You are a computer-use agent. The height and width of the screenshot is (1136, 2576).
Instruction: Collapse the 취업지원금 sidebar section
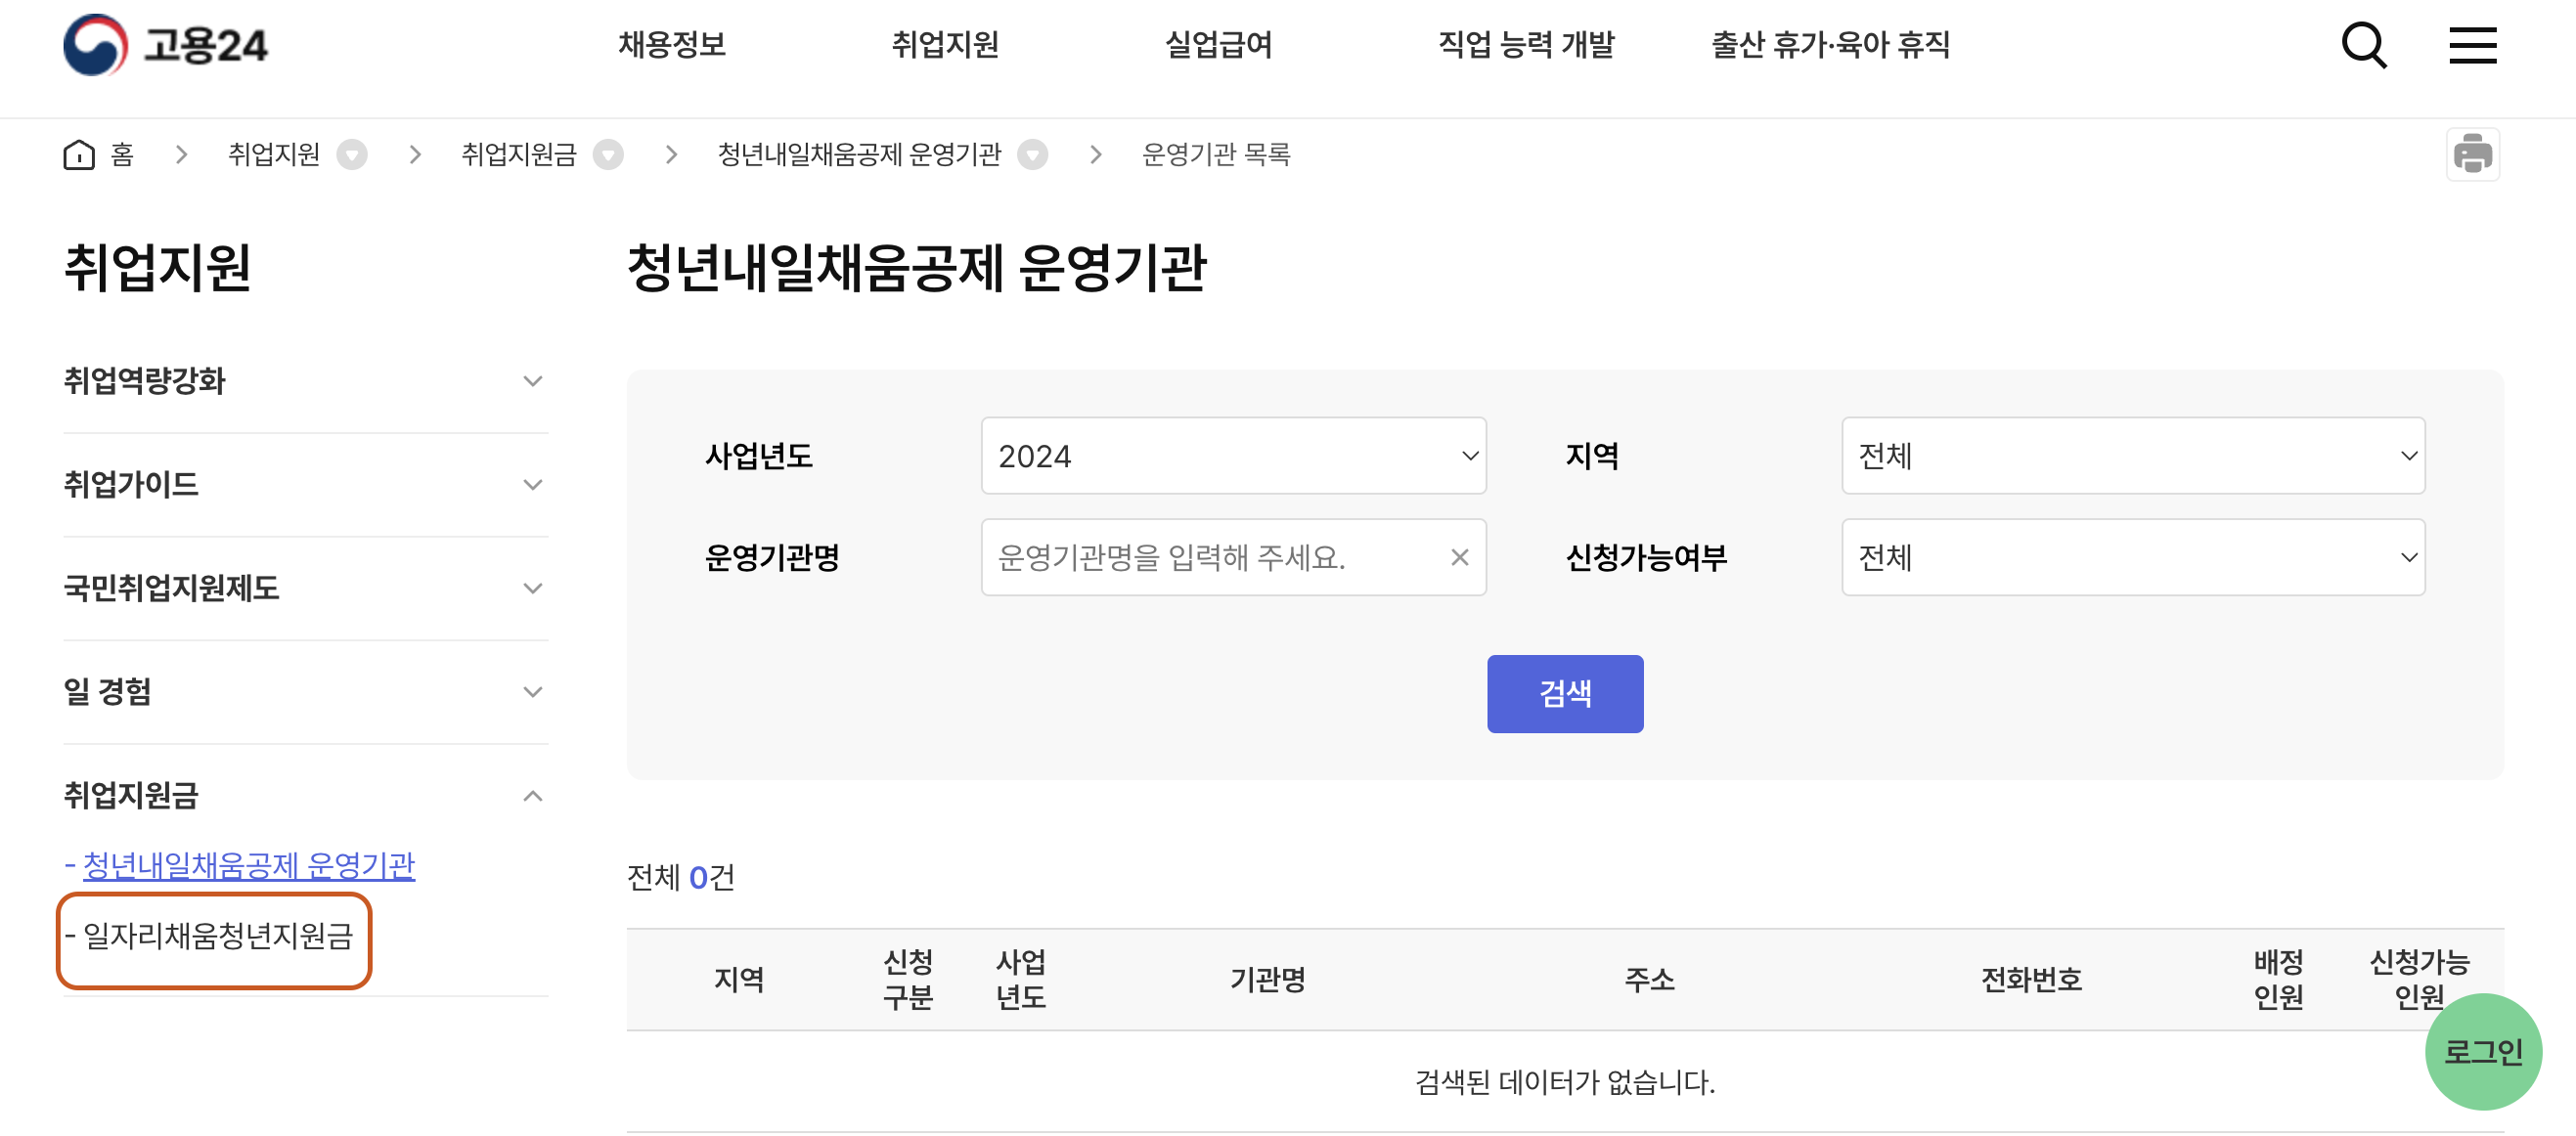306,796
